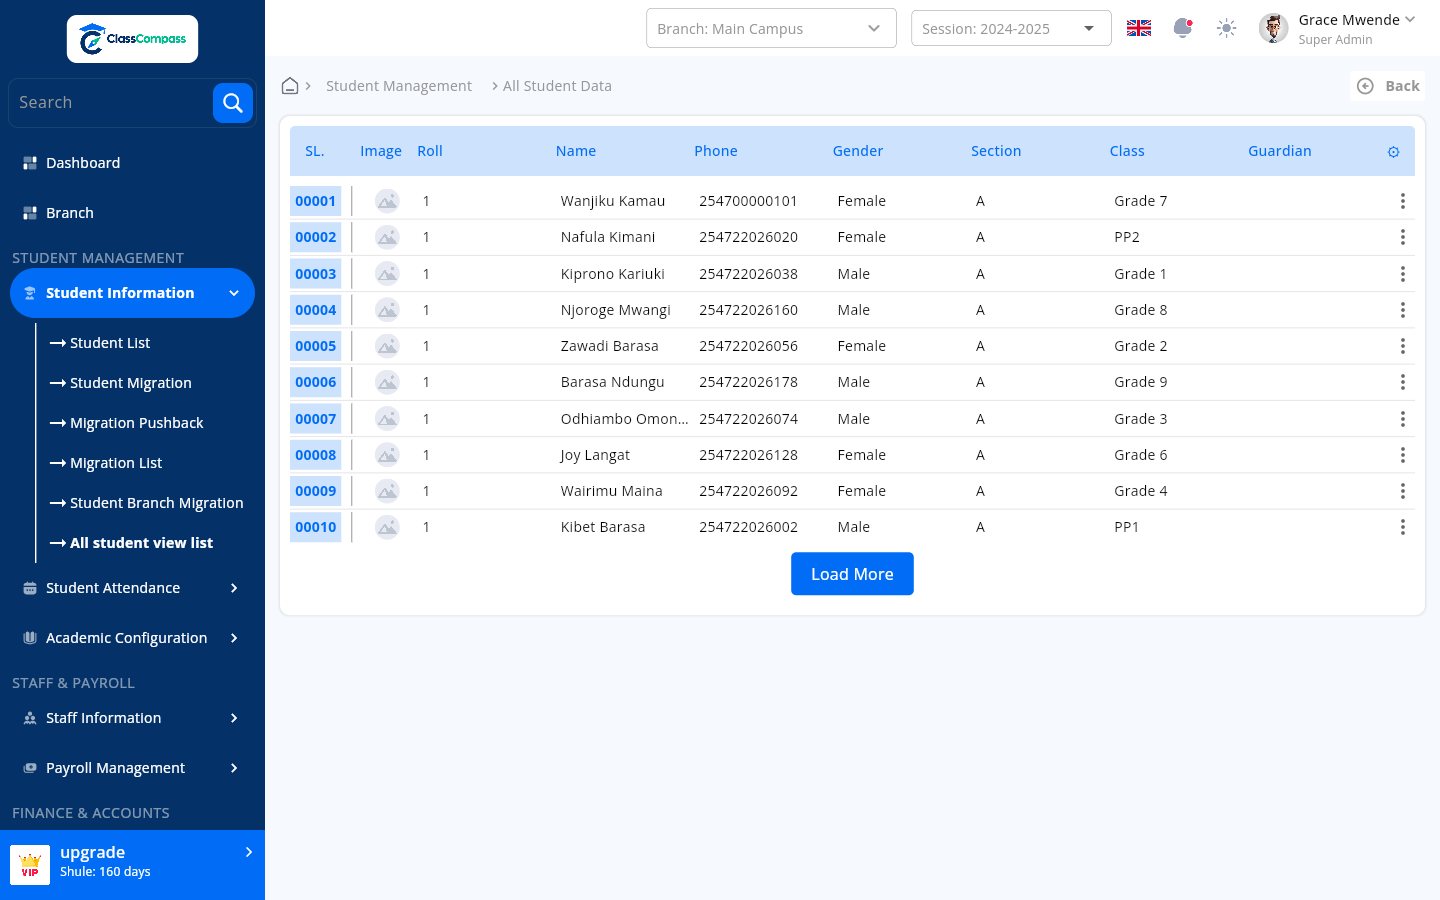This screenshot has width=1440, height=900.
Task: Click the name Joy Langat
Action: (595, 455)
